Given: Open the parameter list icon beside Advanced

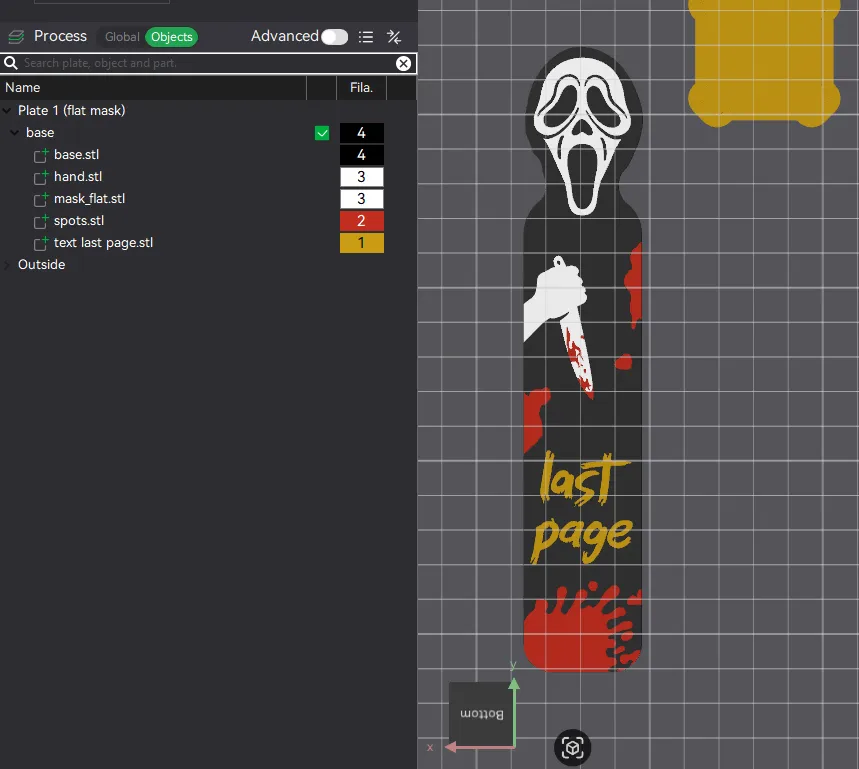Looking at the screenshot, I should pyautogui.click(x=366, y=37).
